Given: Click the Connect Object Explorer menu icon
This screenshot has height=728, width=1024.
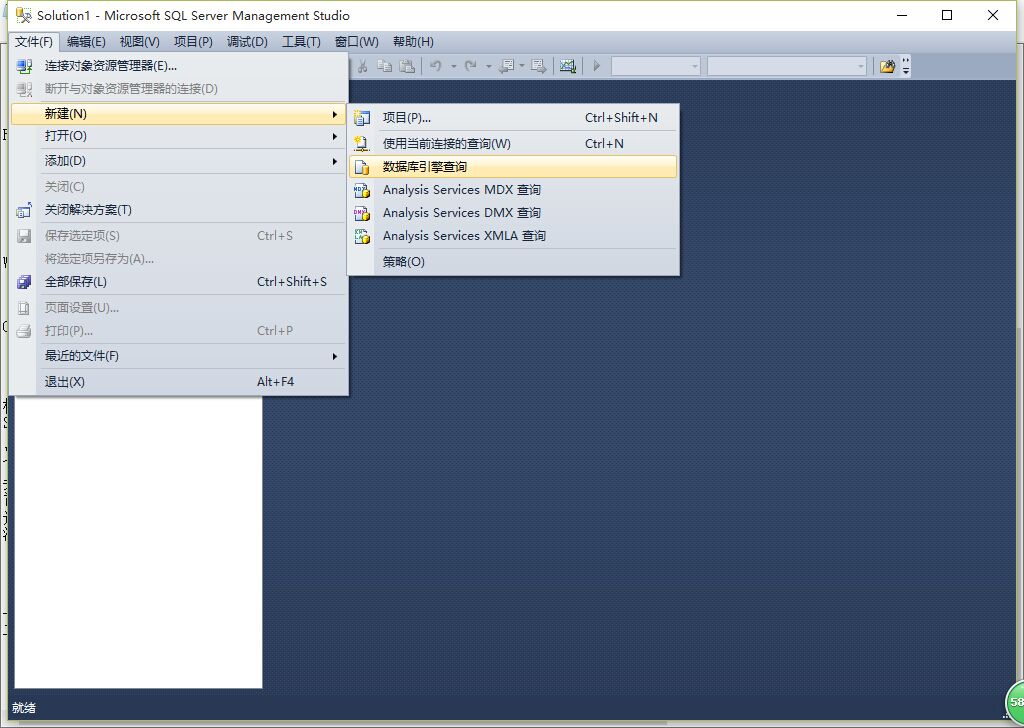Looking at the screenshot, I should click(24, 66).
